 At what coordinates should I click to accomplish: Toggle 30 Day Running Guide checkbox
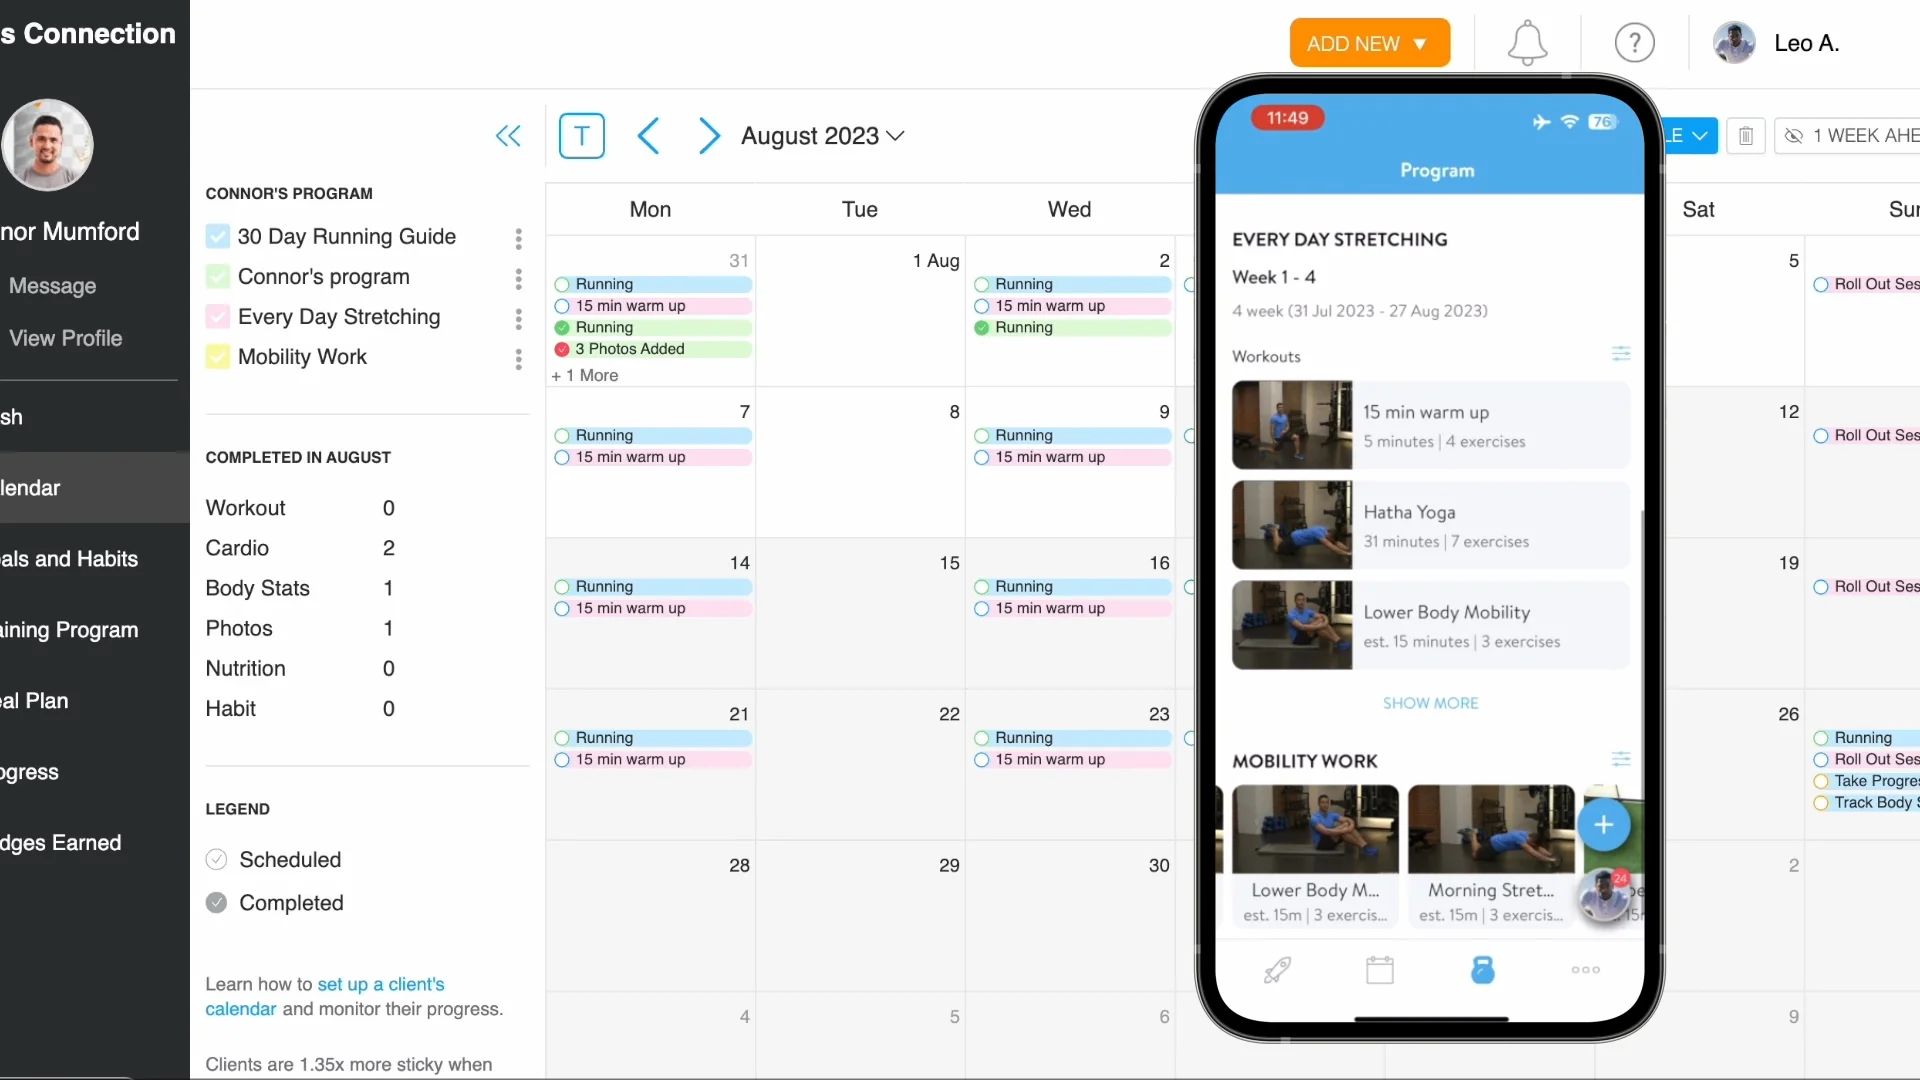click(x=217, y=237)
